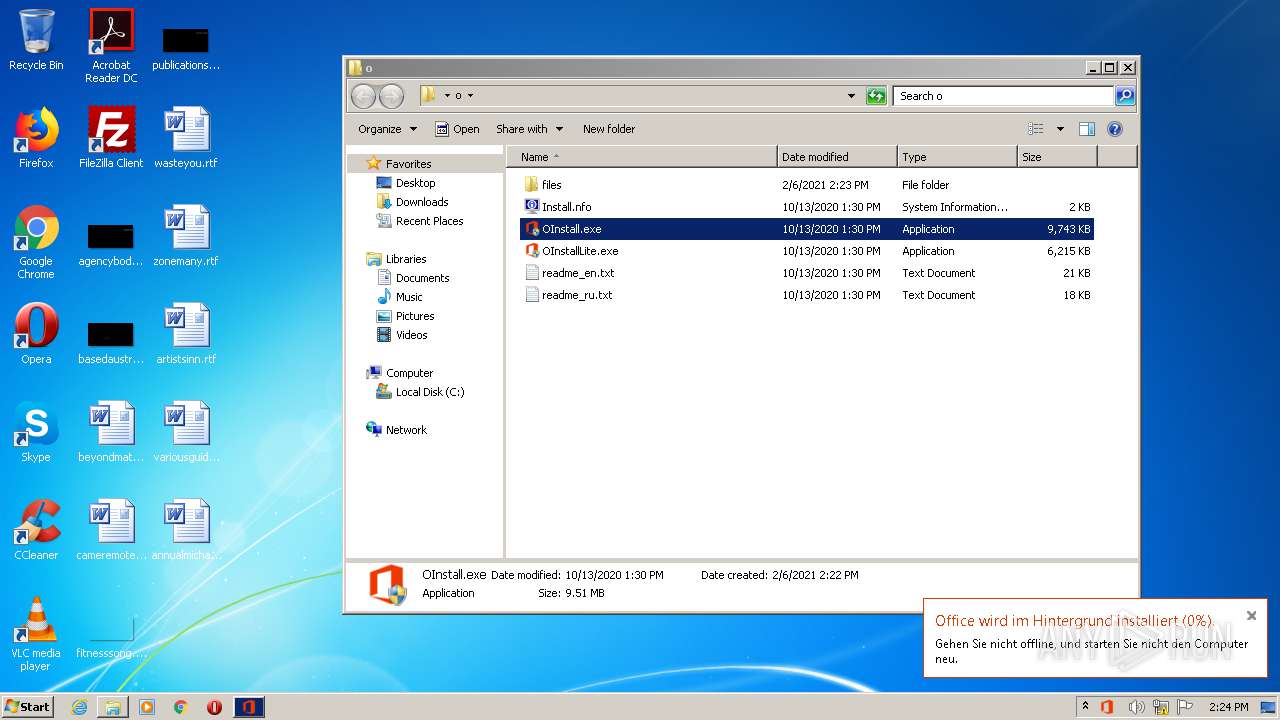Screen dimensions: 1280x720
Task: Open VLC media player shortcut
Action: (36, 634)
